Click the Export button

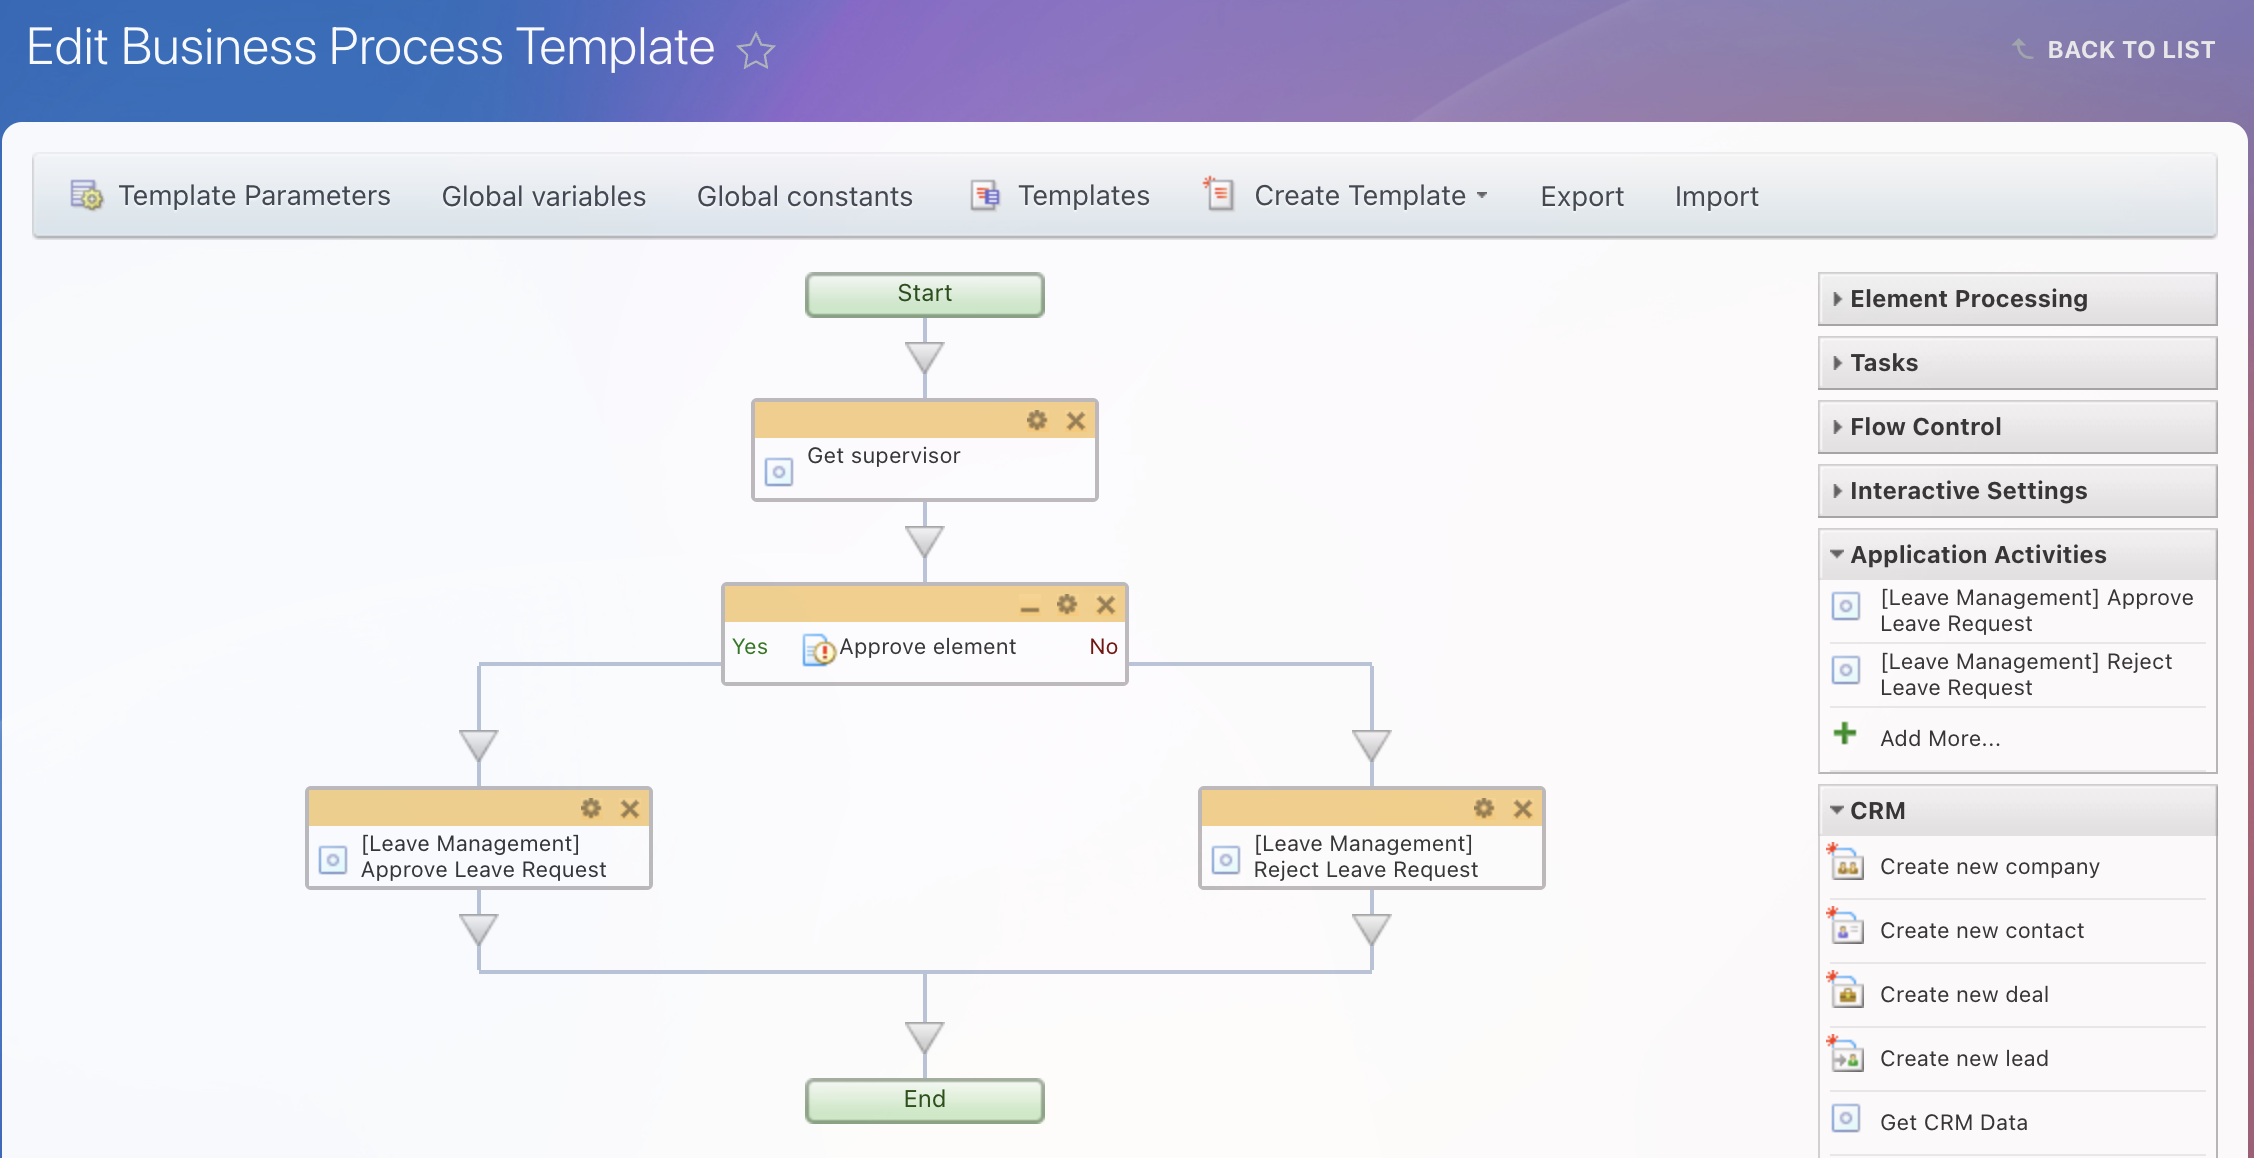(1581, 196)
